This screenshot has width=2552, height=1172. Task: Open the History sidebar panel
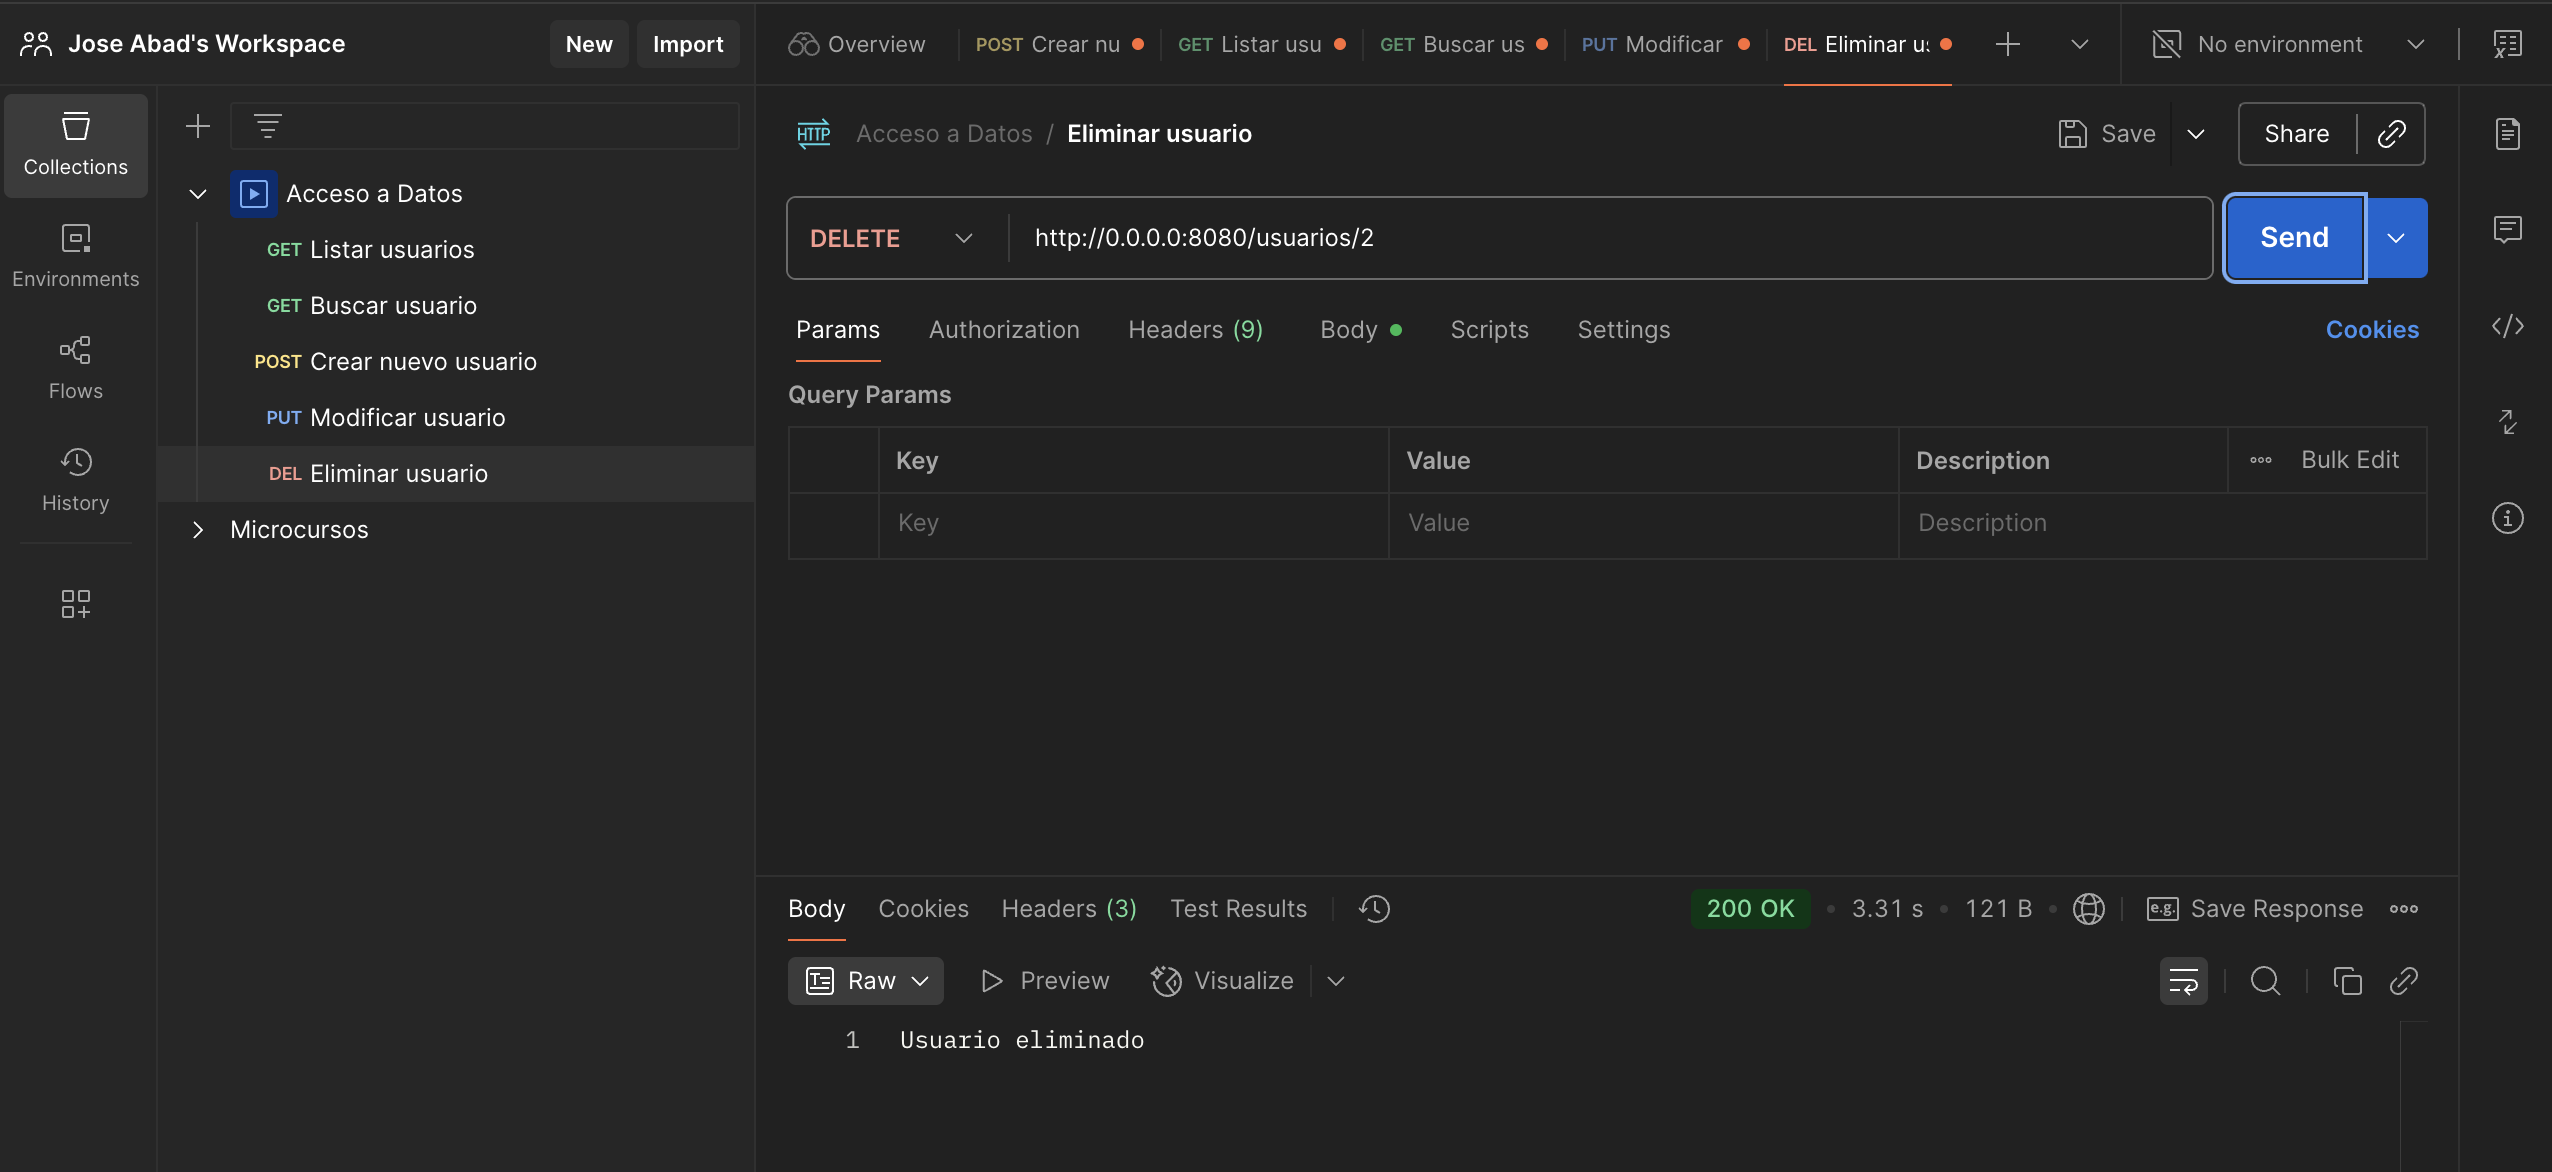click(76, 479)
